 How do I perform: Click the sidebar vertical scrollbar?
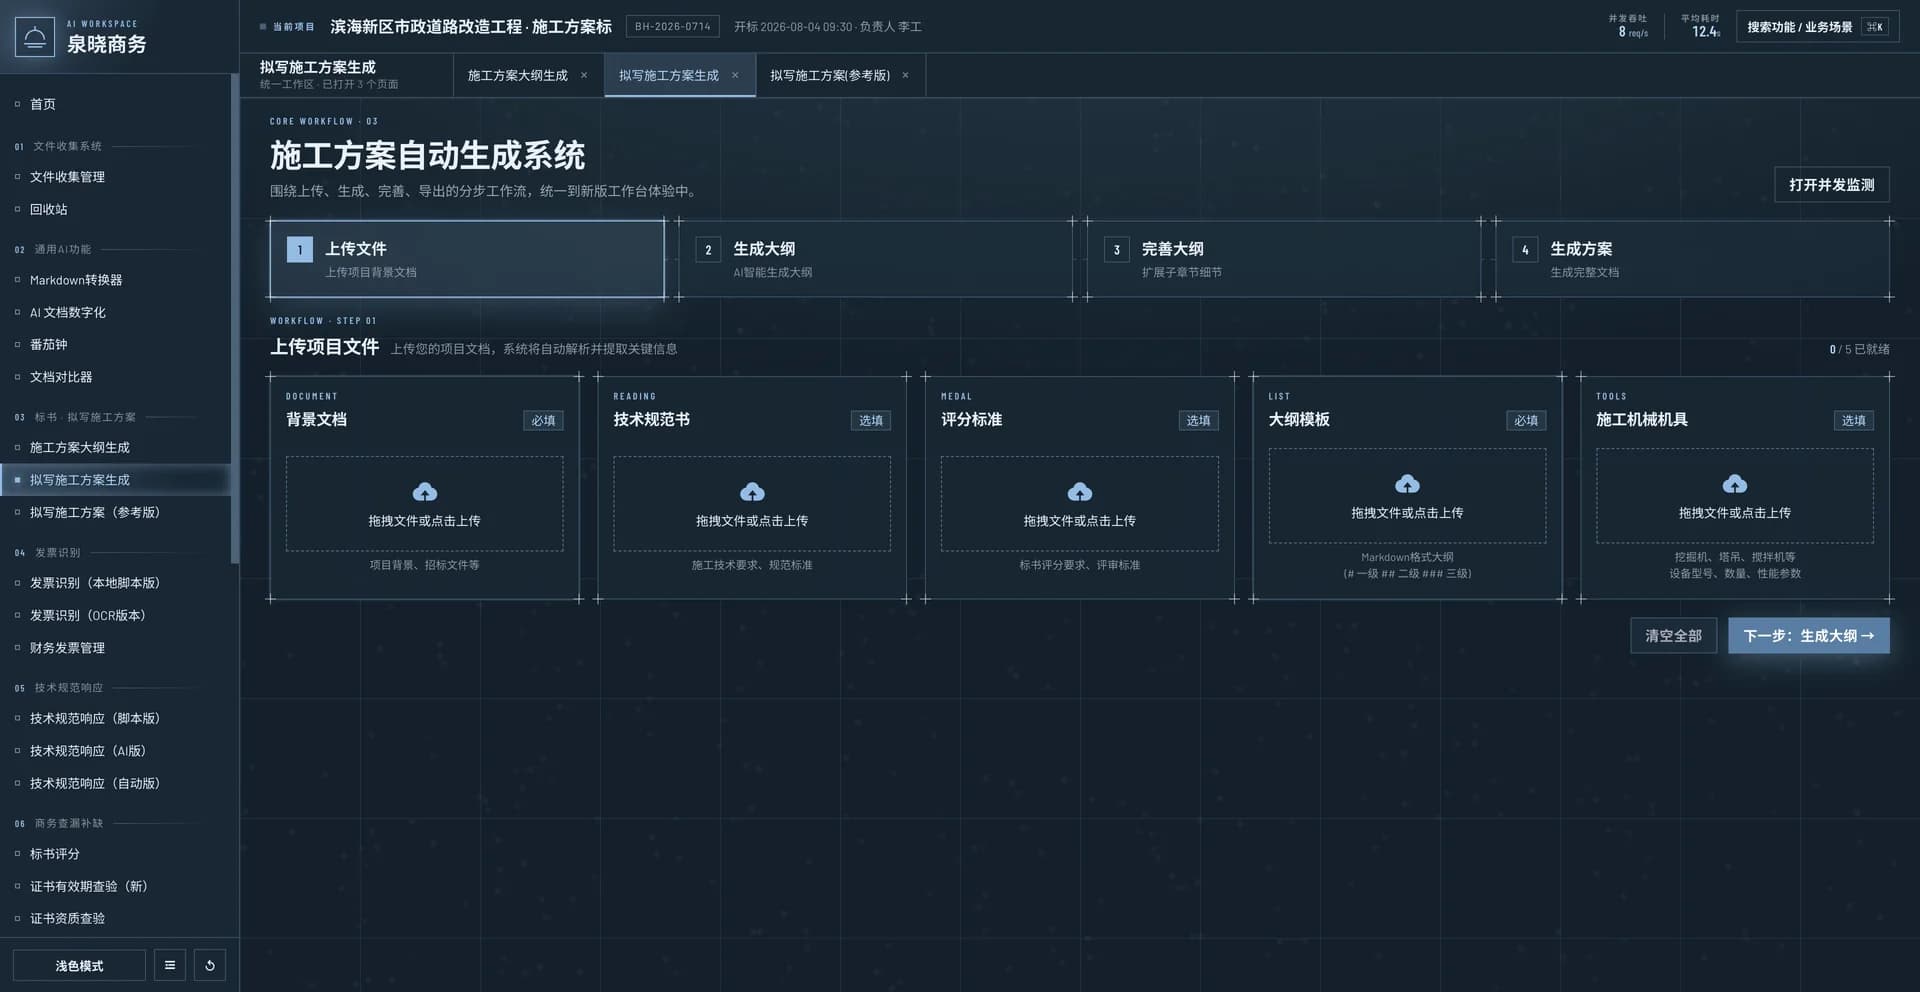(x=235, y=320)
